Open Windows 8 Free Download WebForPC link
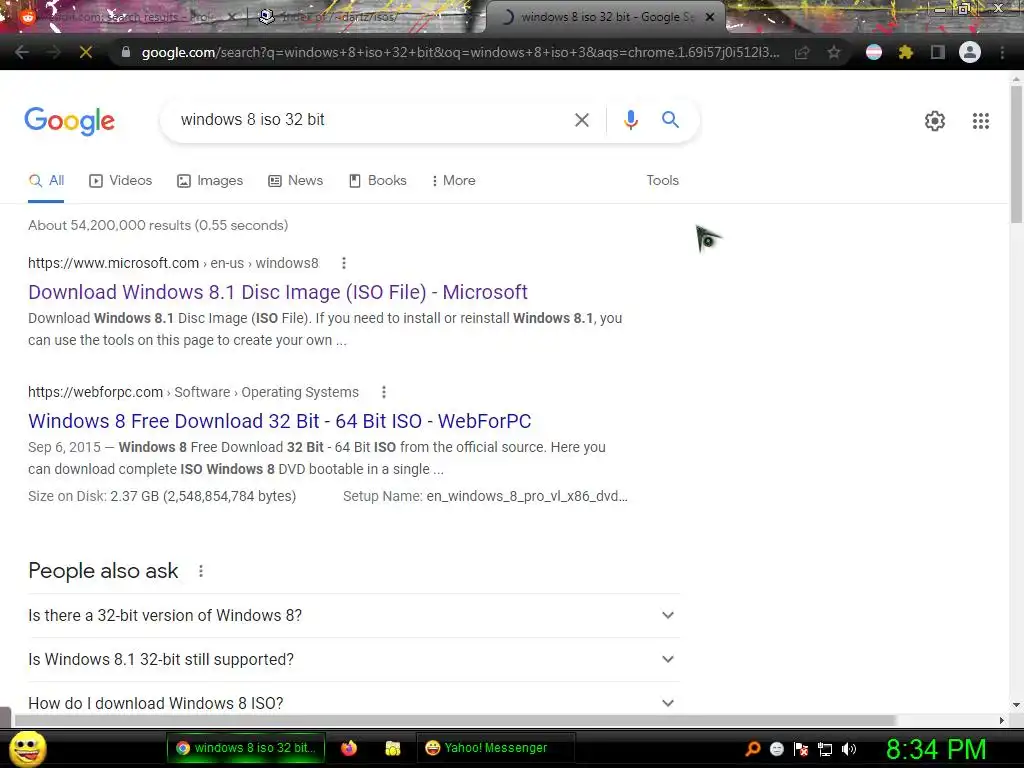The height and width of the screenshot is (768, 1024). click(x=280, y=421)
